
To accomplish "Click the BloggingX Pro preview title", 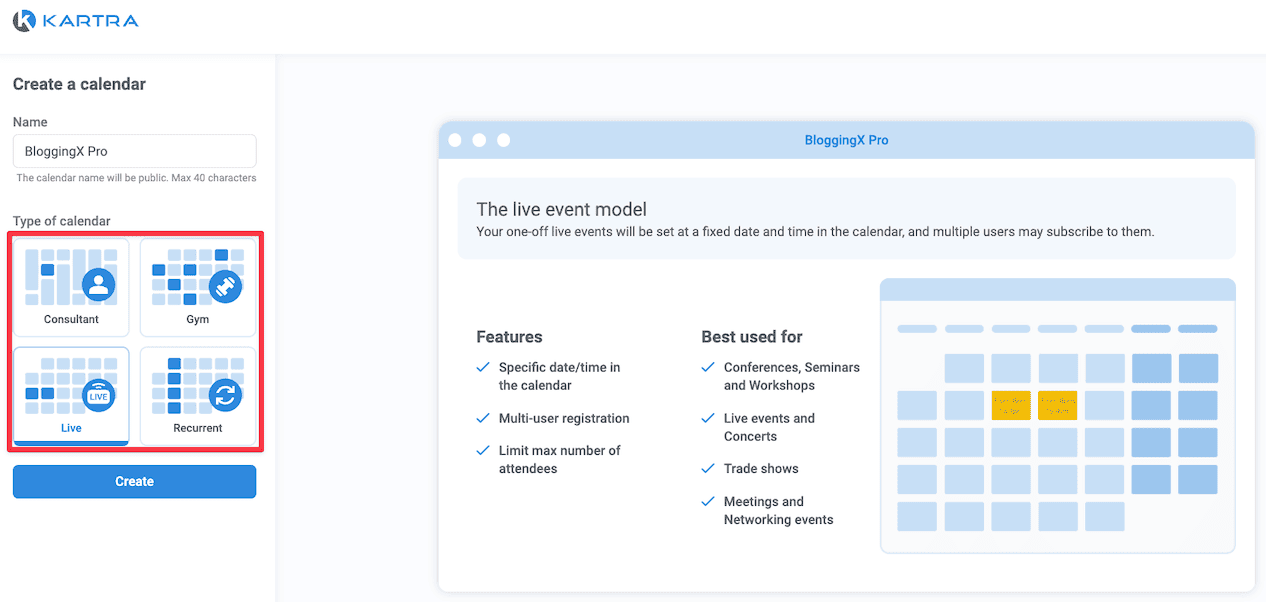I will pyautogui.click(x=846, y=140).
